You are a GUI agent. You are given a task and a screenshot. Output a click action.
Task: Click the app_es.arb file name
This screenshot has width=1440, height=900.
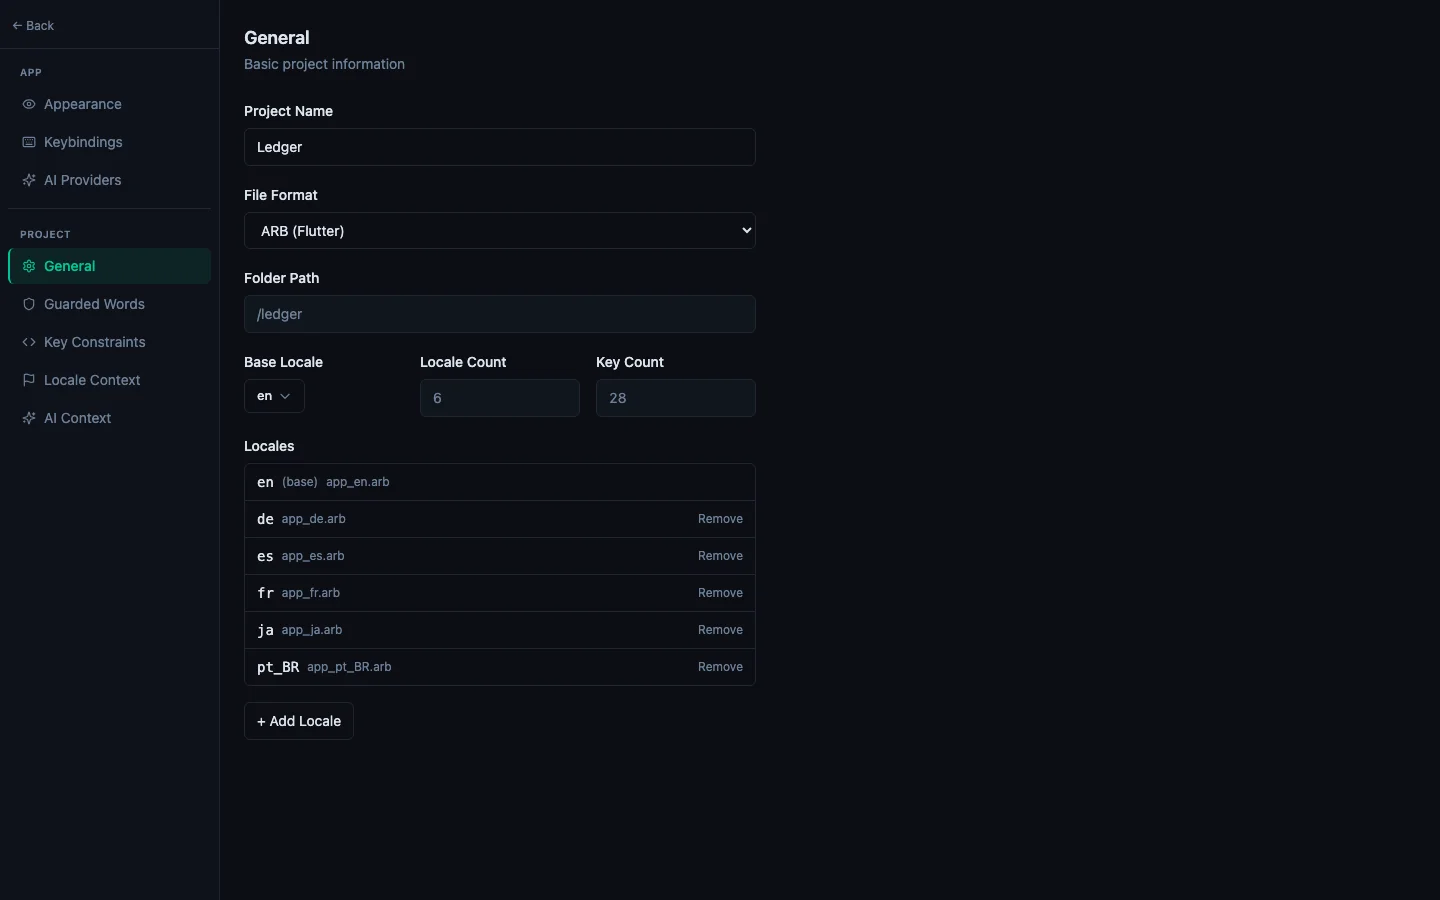313,556
